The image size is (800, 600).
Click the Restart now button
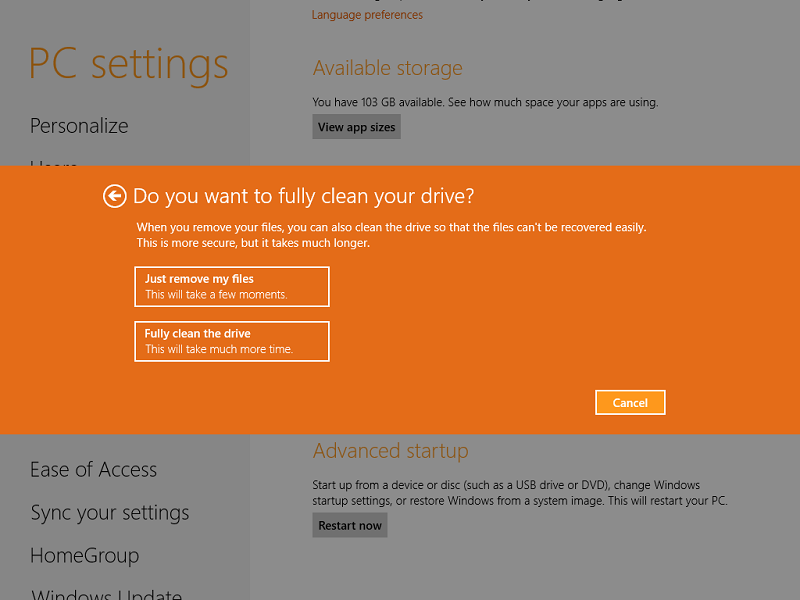click(350, 525)
